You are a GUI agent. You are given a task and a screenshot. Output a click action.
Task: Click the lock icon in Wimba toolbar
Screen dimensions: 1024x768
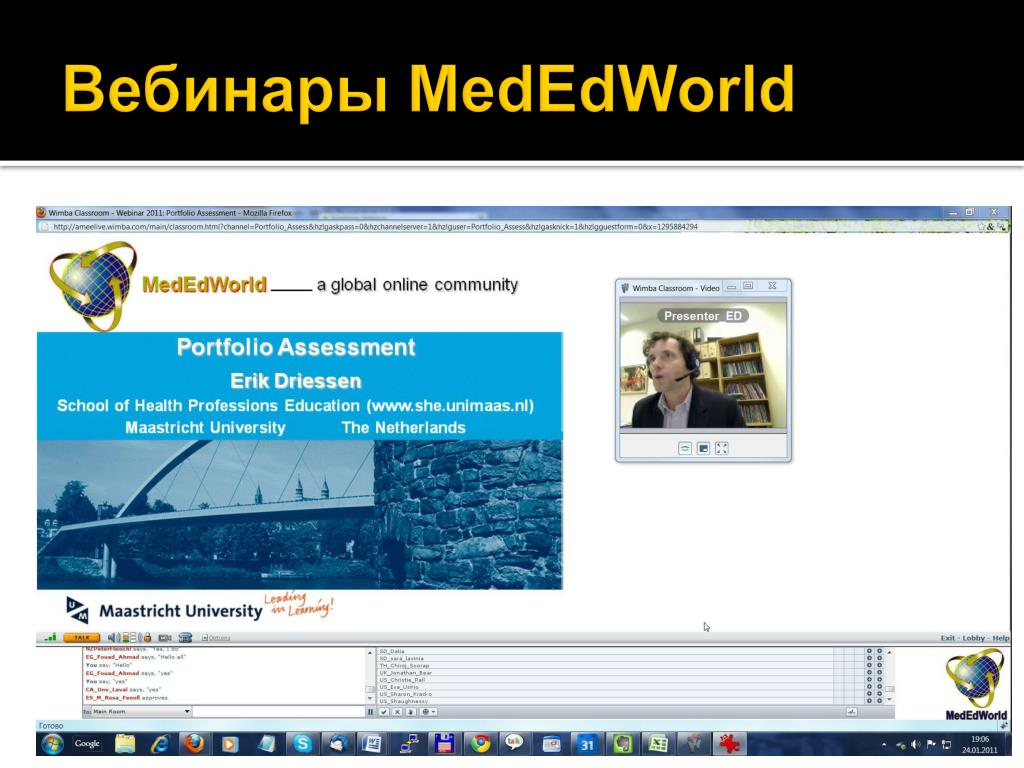click(148, 637)
